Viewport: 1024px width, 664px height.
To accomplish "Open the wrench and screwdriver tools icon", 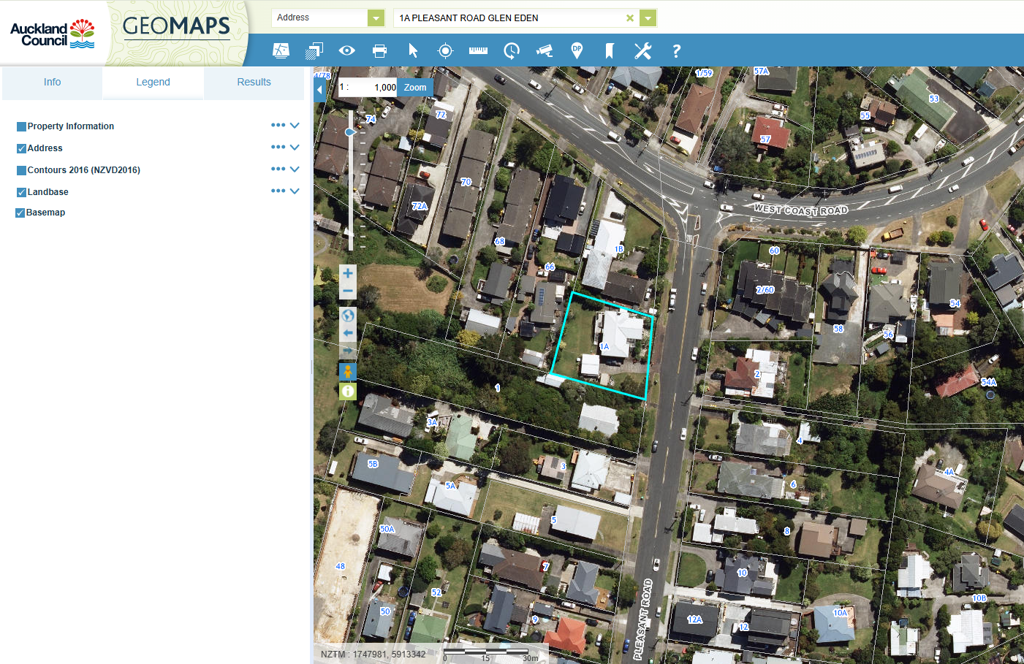I will [643, 51].
